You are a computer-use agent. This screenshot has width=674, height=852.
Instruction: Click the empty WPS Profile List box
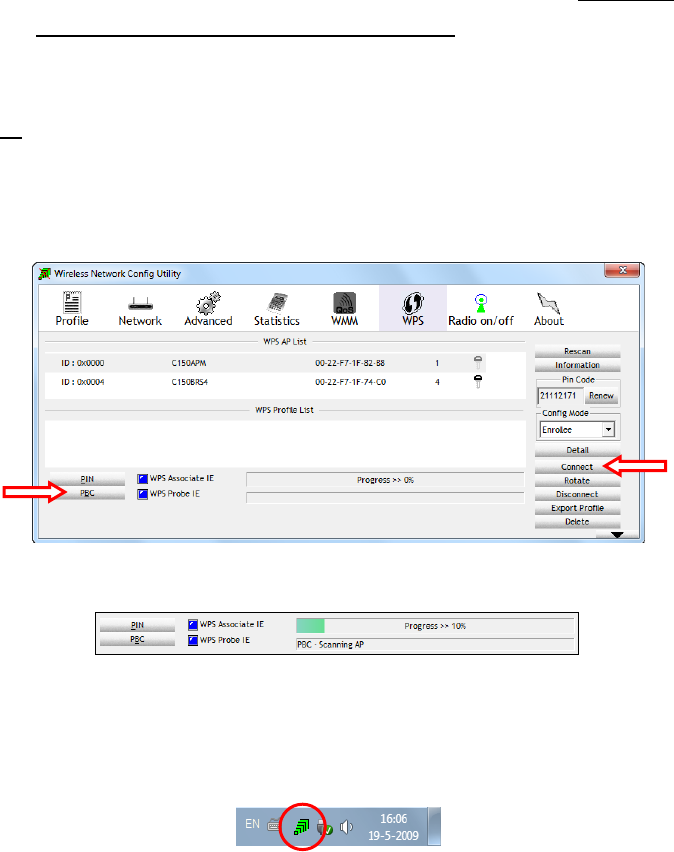[x=285, y=443]
